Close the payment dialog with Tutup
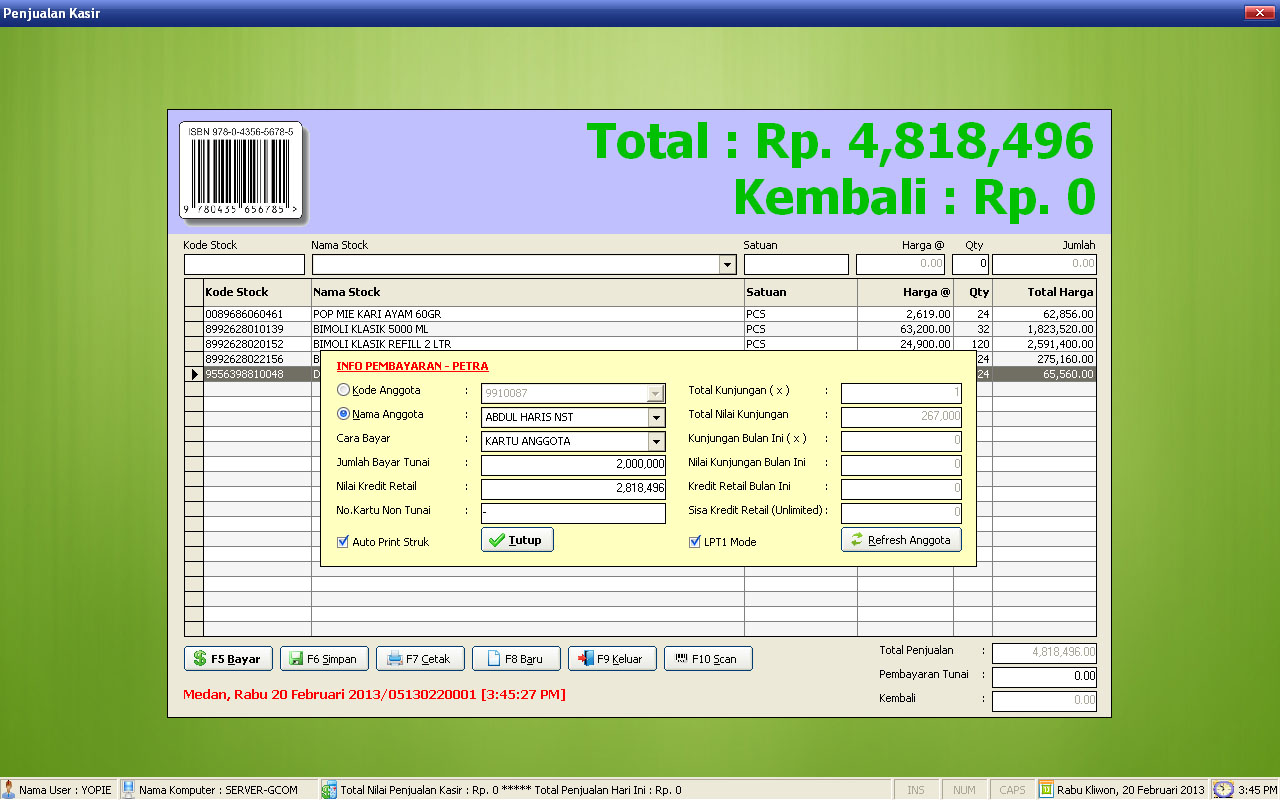The width and height of the screenshot is (1280, 800). (x=517, y=540)
